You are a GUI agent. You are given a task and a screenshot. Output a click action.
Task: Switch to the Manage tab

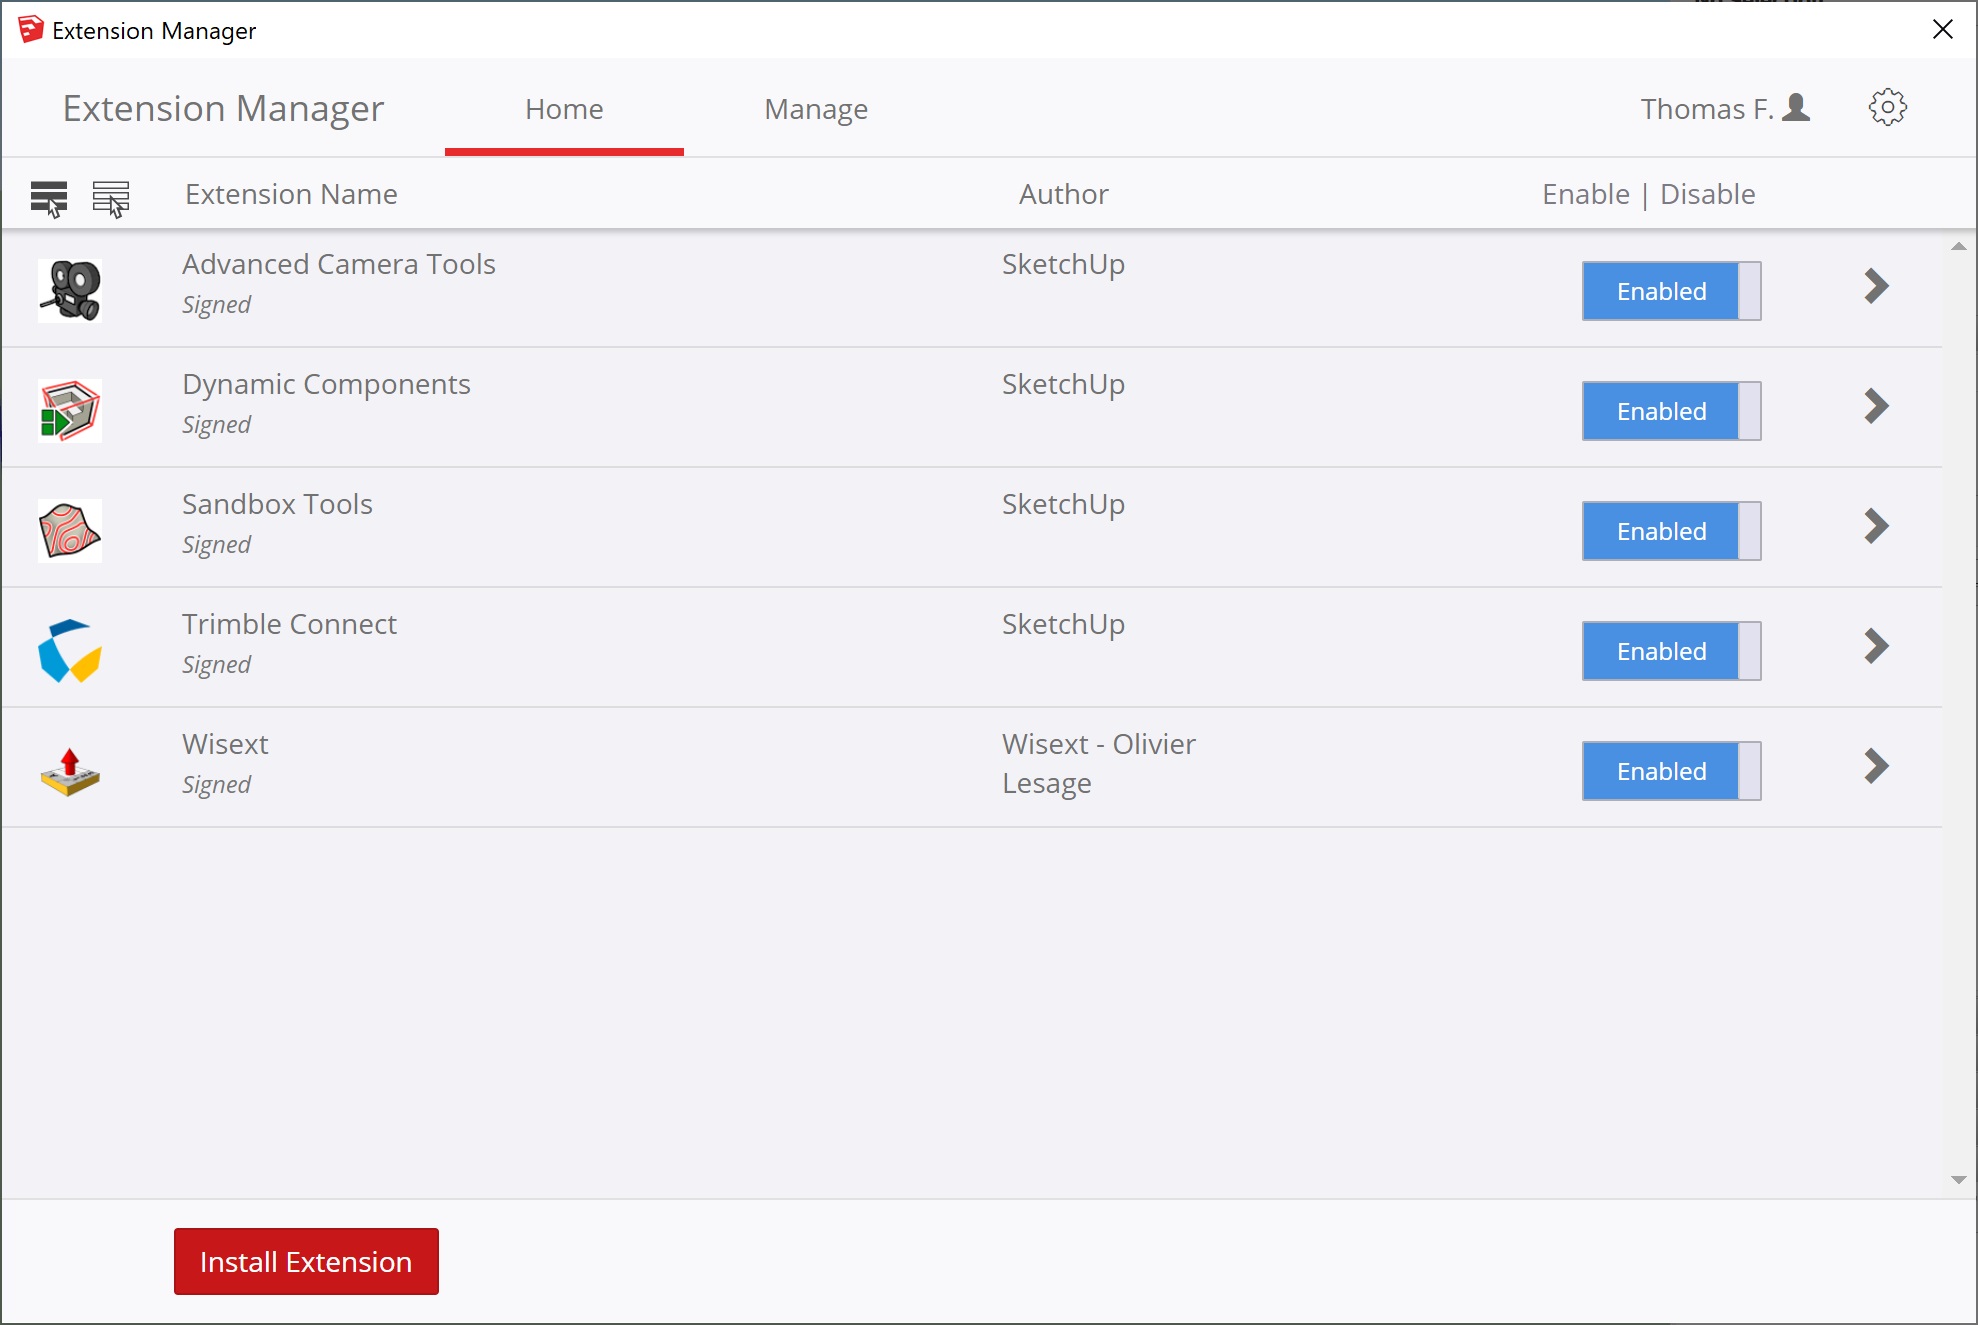pos(815,109)
